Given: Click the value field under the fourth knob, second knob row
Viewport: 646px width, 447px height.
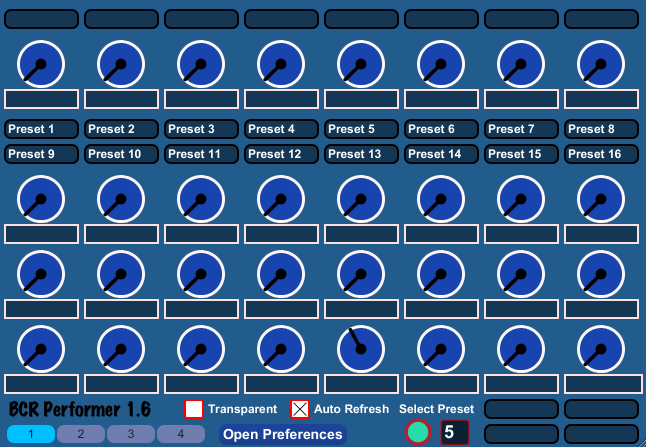Looking at the screenshot, I should [x=281, y=234].
